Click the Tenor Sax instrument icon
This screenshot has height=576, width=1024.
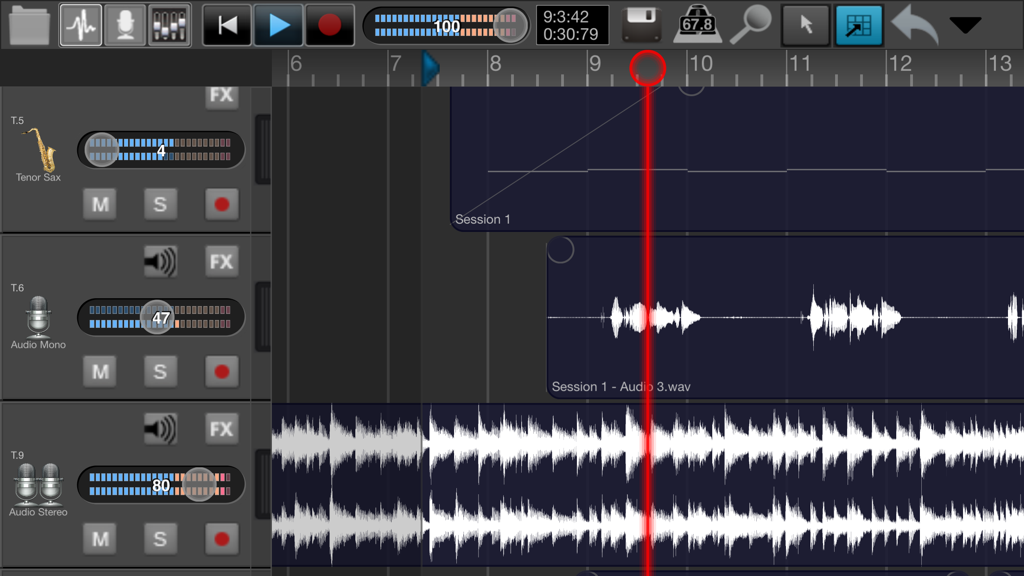[37, 150]
